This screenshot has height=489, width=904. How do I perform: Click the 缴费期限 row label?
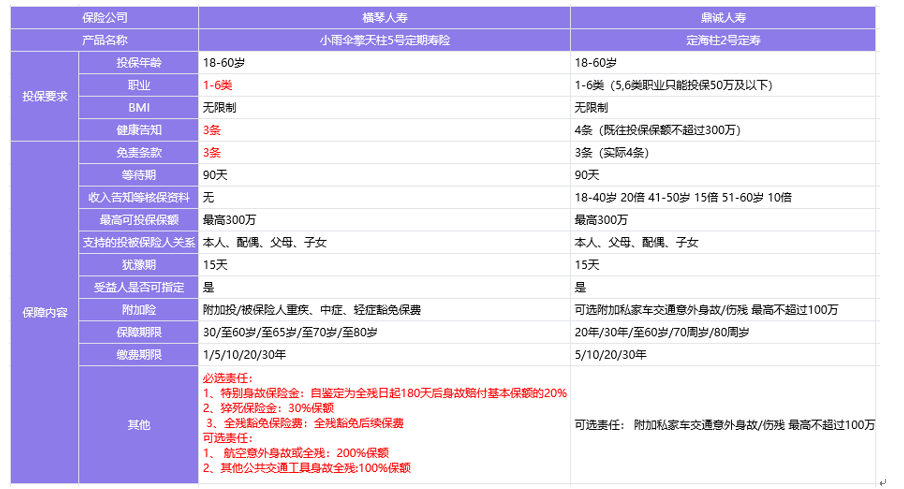click(138, 355)
